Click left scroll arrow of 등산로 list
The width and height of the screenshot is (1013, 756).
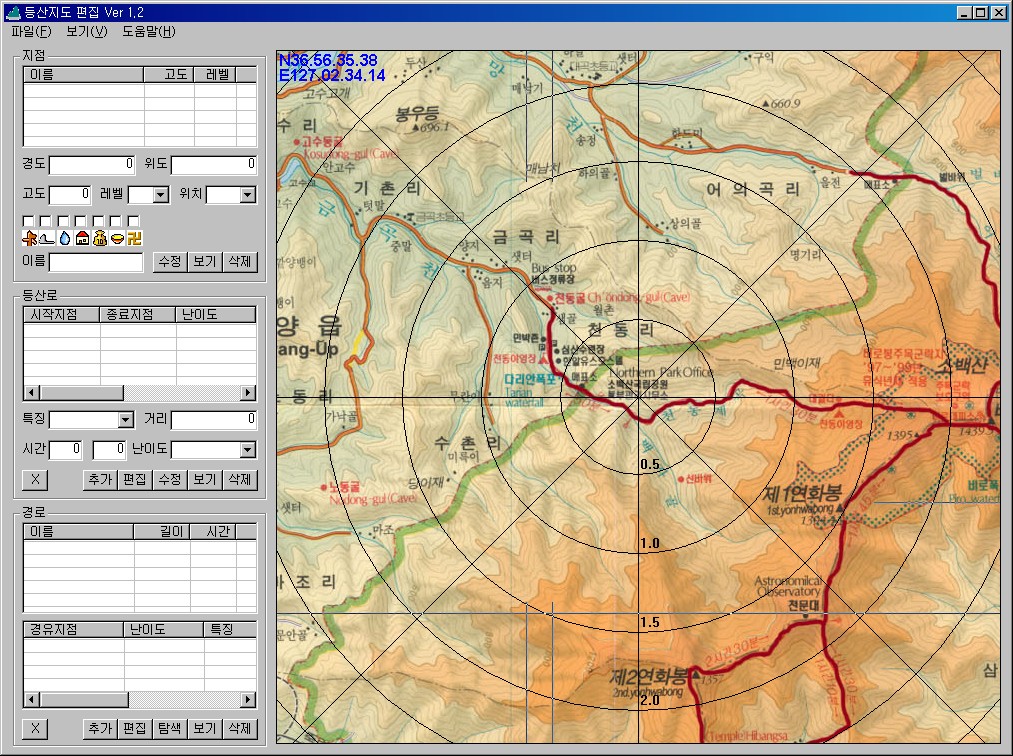coord(32,393)
